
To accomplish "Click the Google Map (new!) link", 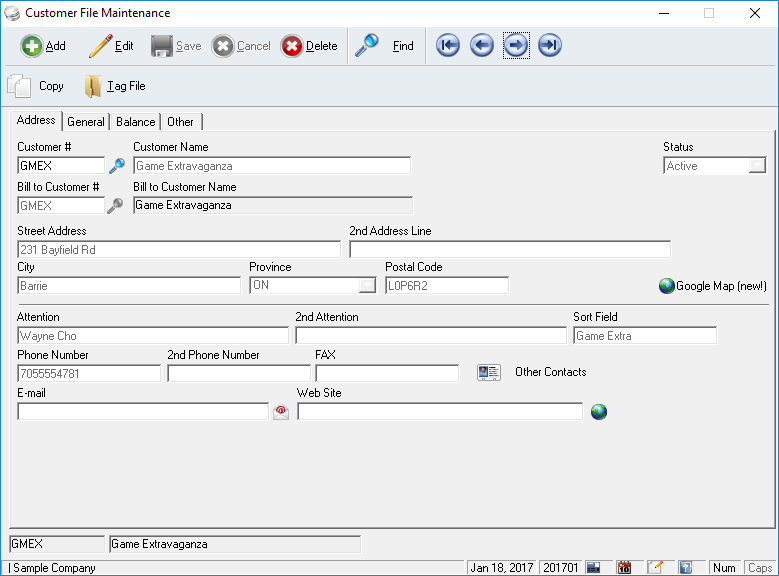I will (712, 286).
